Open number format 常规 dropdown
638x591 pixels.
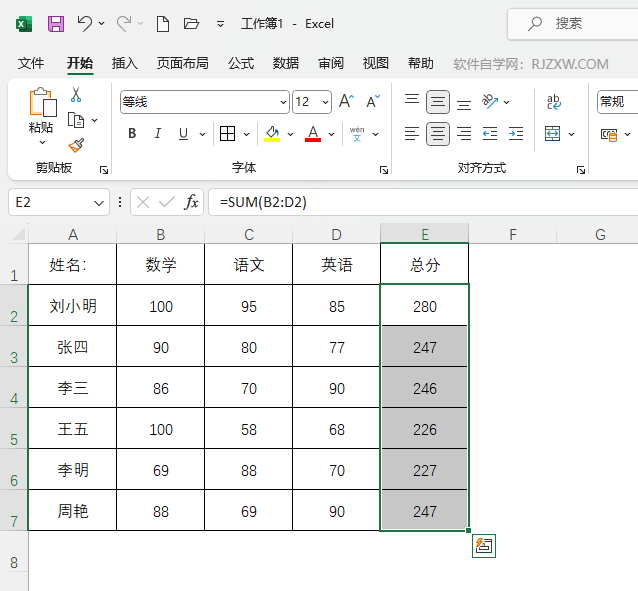[617, 102]
